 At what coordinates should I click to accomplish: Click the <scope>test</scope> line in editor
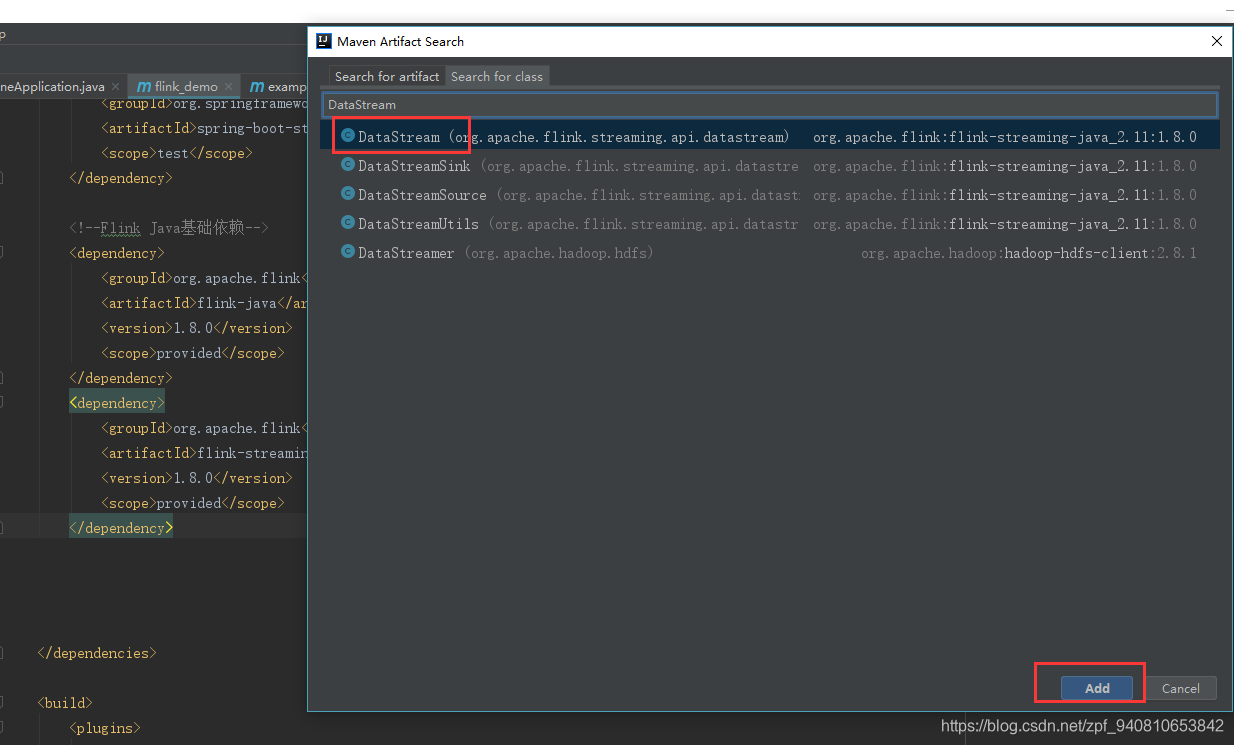click(x=177, y=153)
